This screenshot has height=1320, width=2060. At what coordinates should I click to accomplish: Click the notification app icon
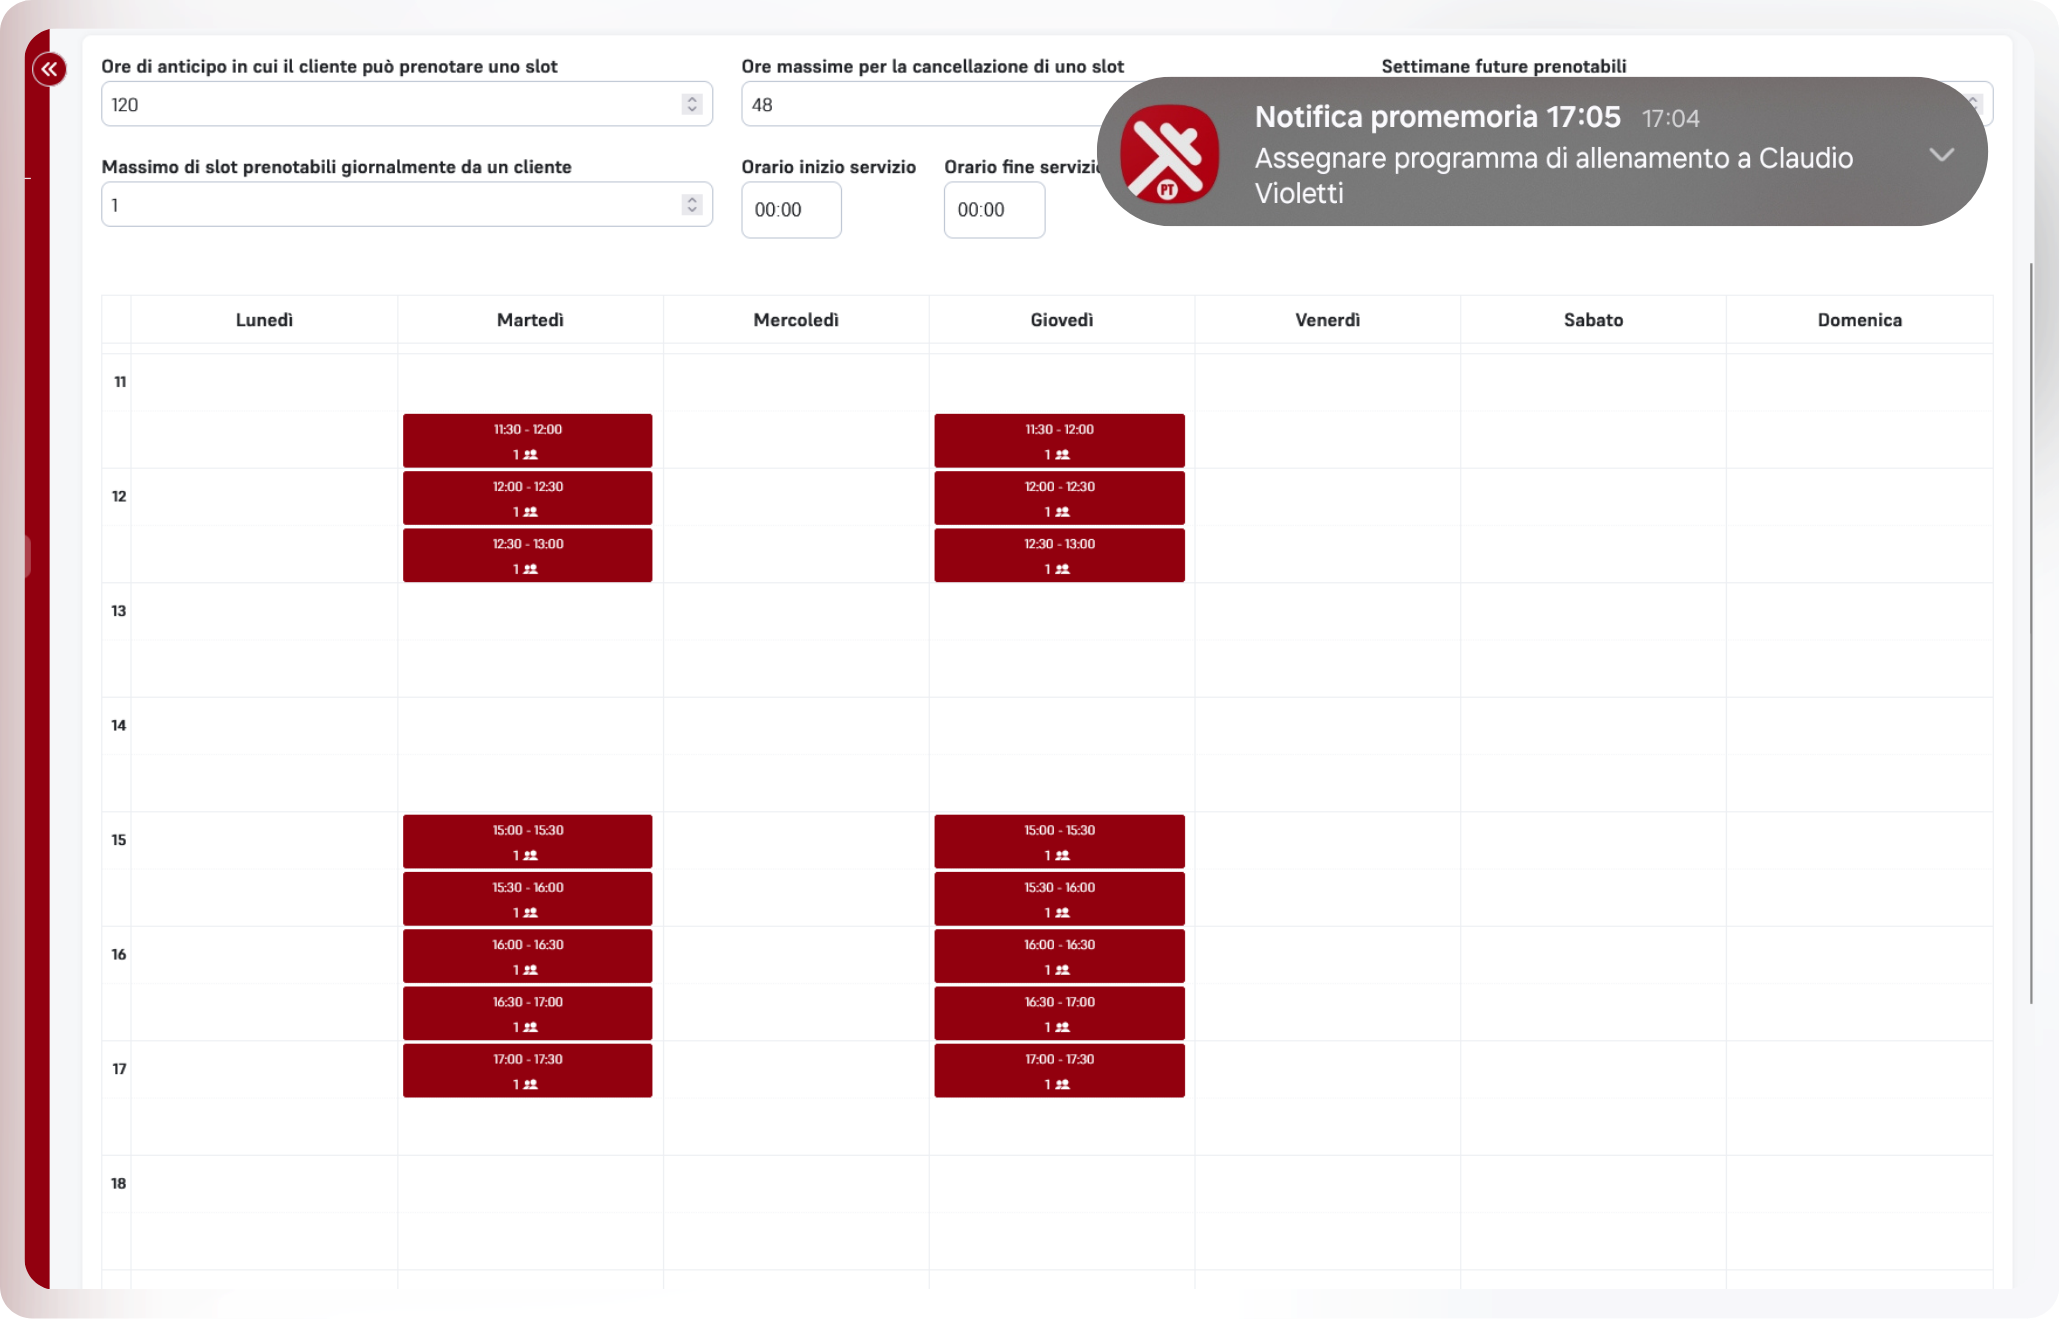pos(1169,153)
